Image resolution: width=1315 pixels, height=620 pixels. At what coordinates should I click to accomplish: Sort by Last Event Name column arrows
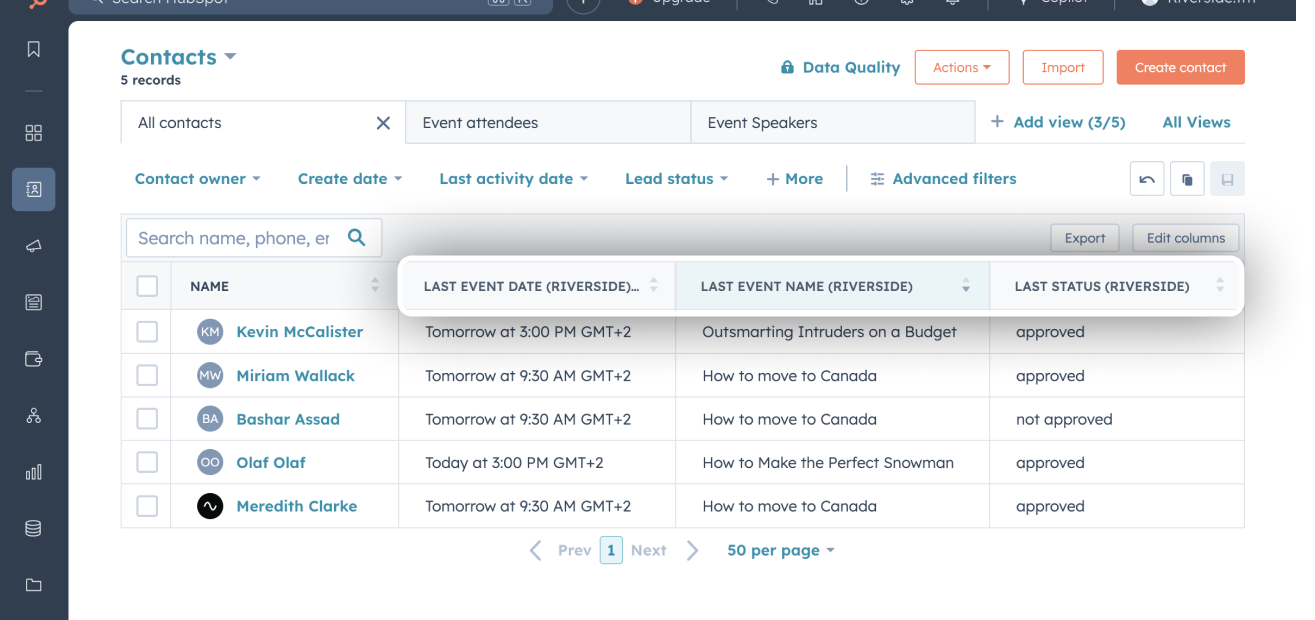coord(966,286)
